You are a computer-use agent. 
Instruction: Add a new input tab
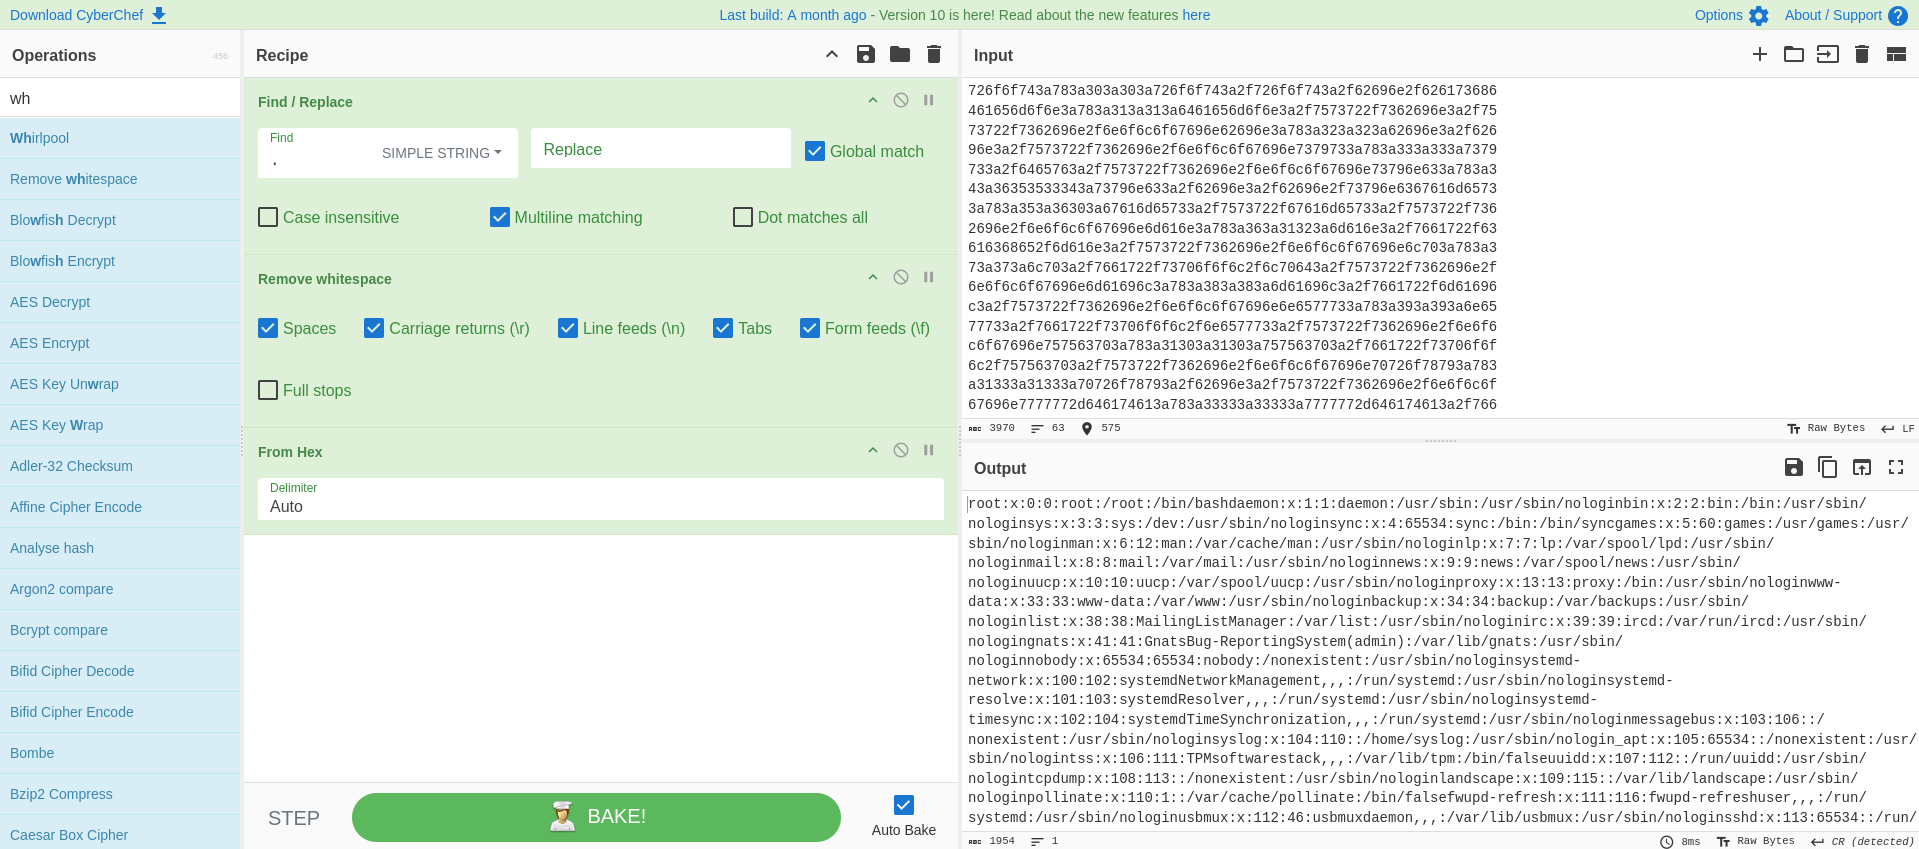pos(1760,54)
